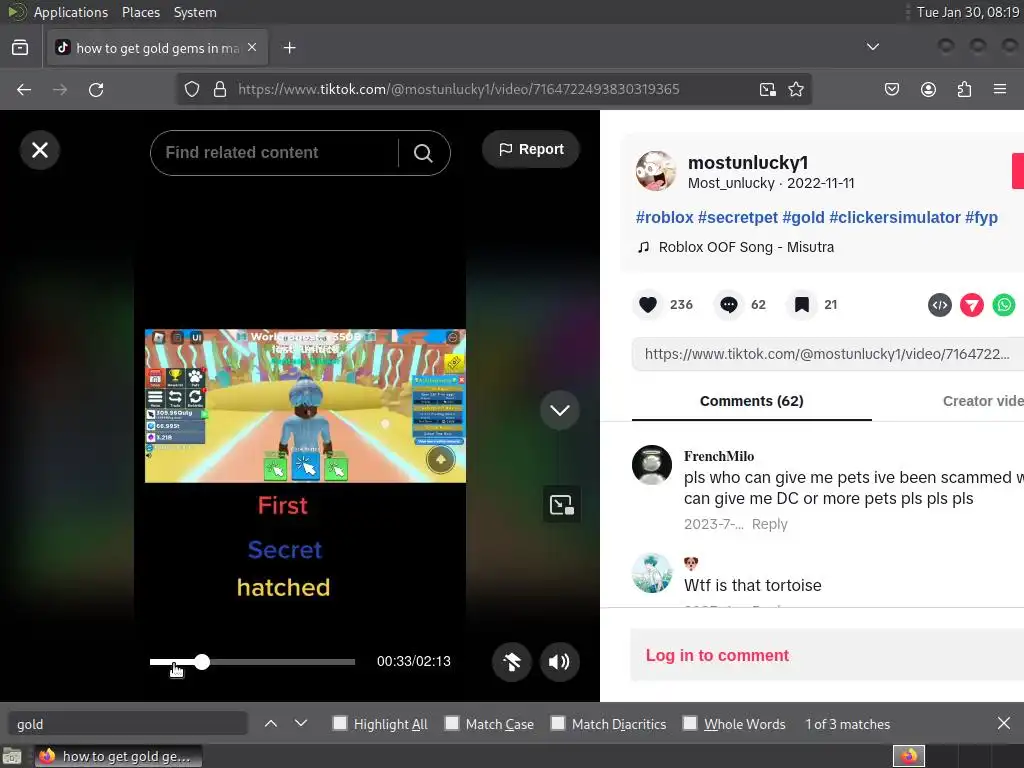The width and height of the screenshot is (1024, 768).
Task: Enable Match Diacritics checkbox
Action: coord(558,723)
